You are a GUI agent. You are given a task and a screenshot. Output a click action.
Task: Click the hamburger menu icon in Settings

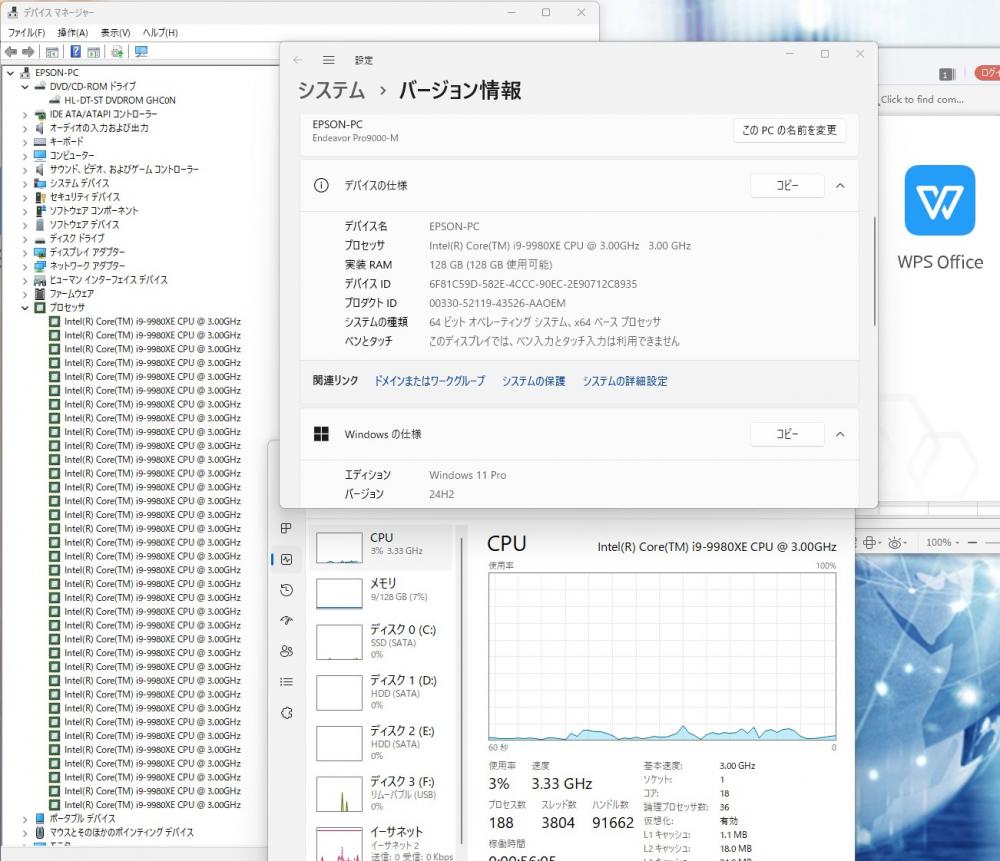[x=328, y=60]
